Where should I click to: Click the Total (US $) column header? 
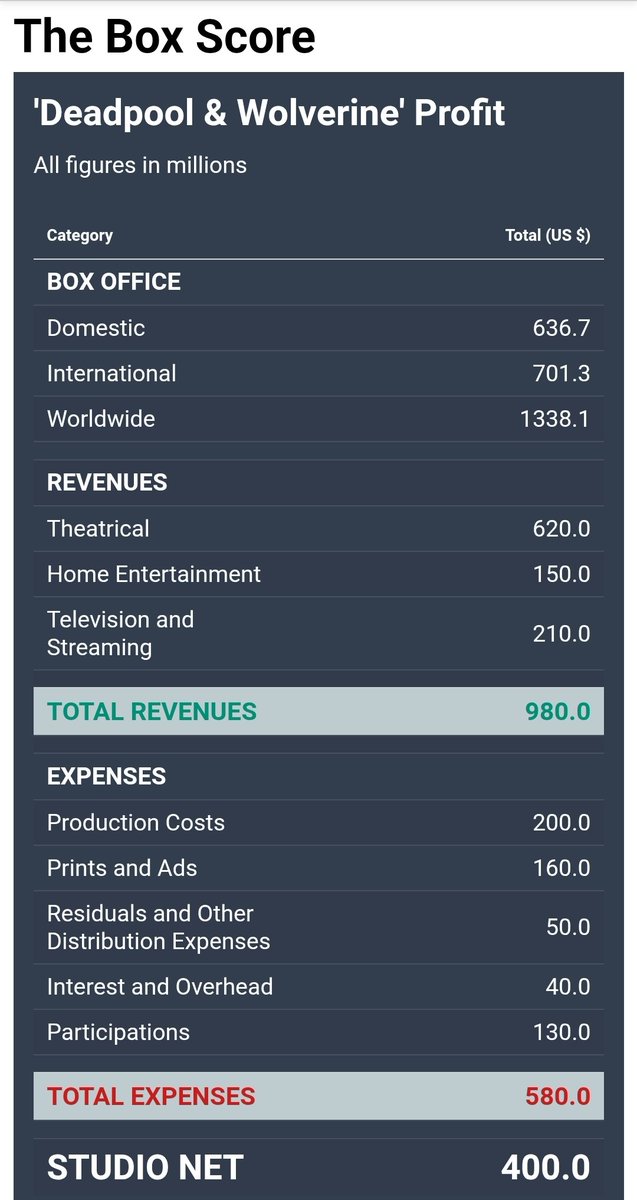click(x=548, y=236)
